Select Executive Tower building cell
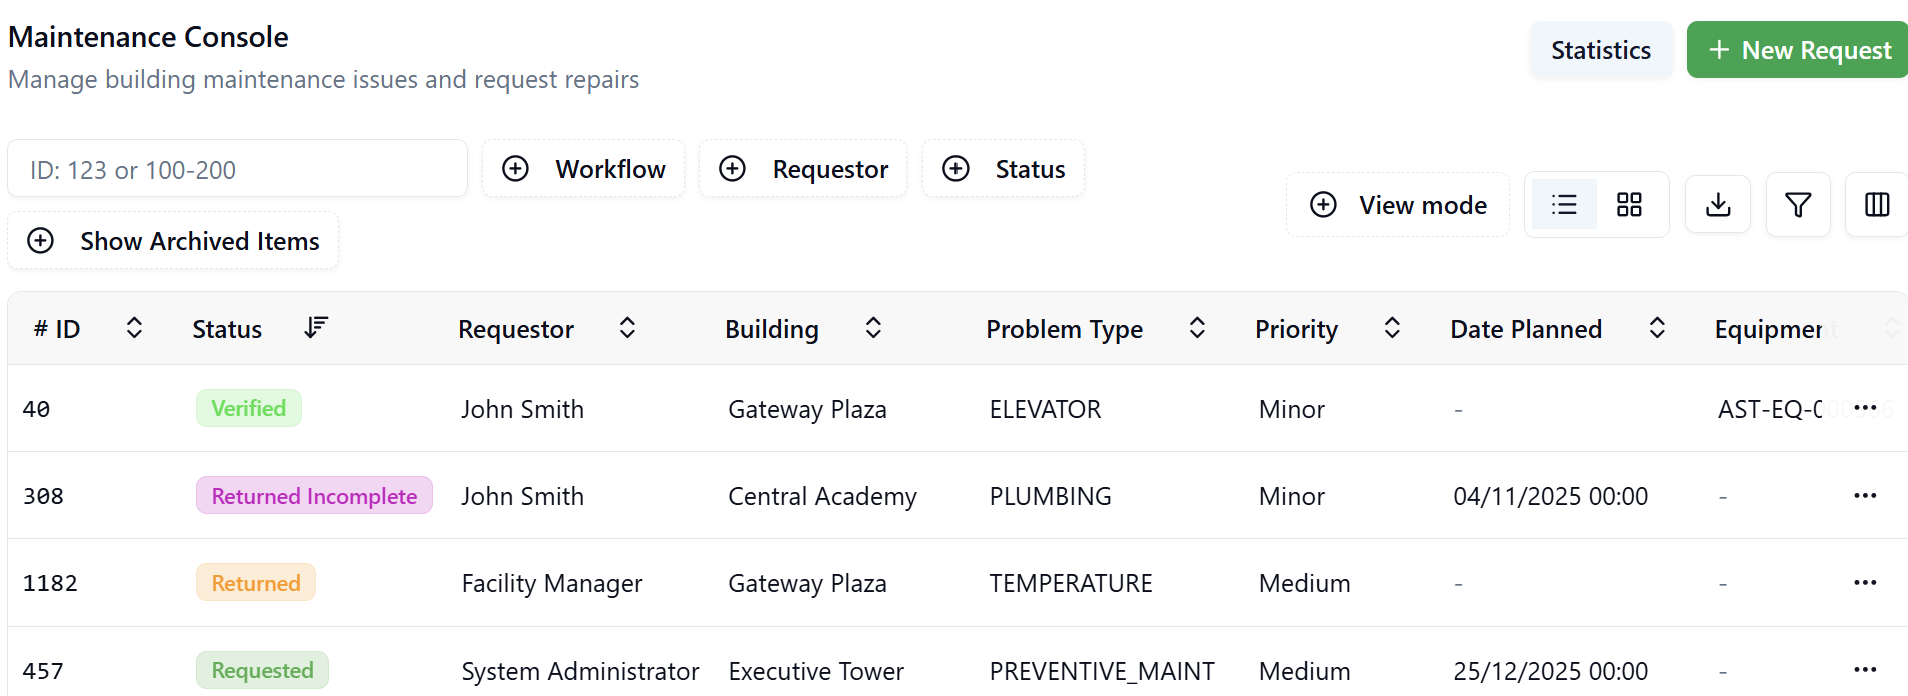Viewport: 1908px width, 696px height. 816,671
